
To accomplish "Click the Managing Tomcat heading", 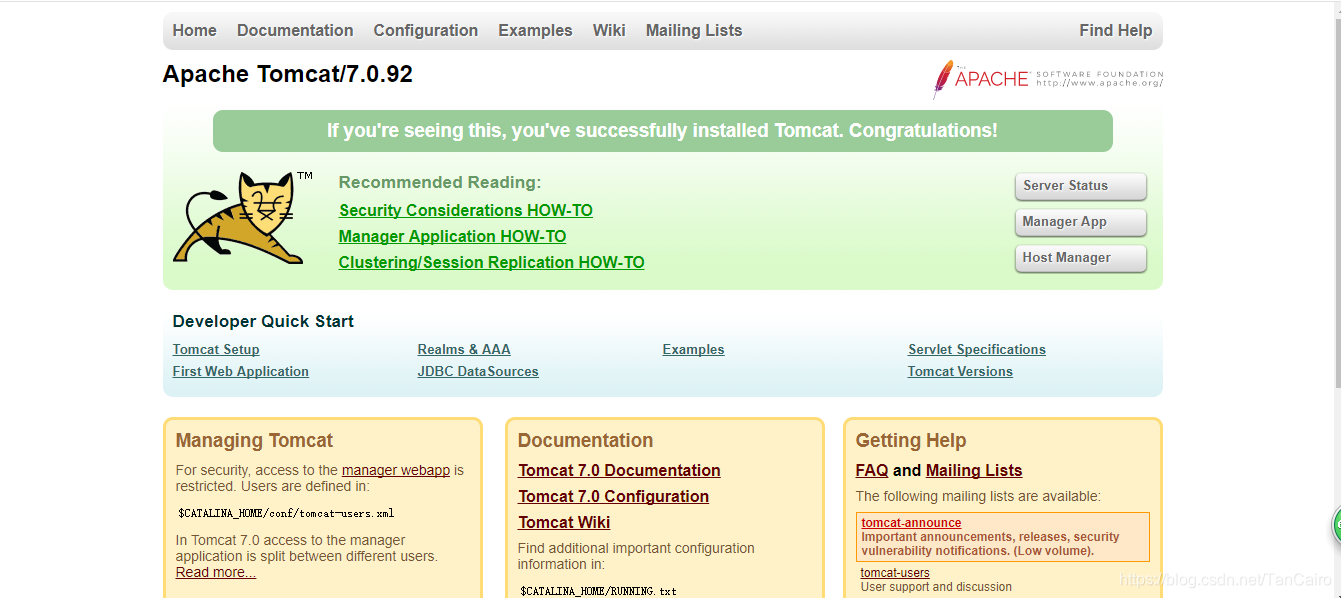I will point(254,440).
